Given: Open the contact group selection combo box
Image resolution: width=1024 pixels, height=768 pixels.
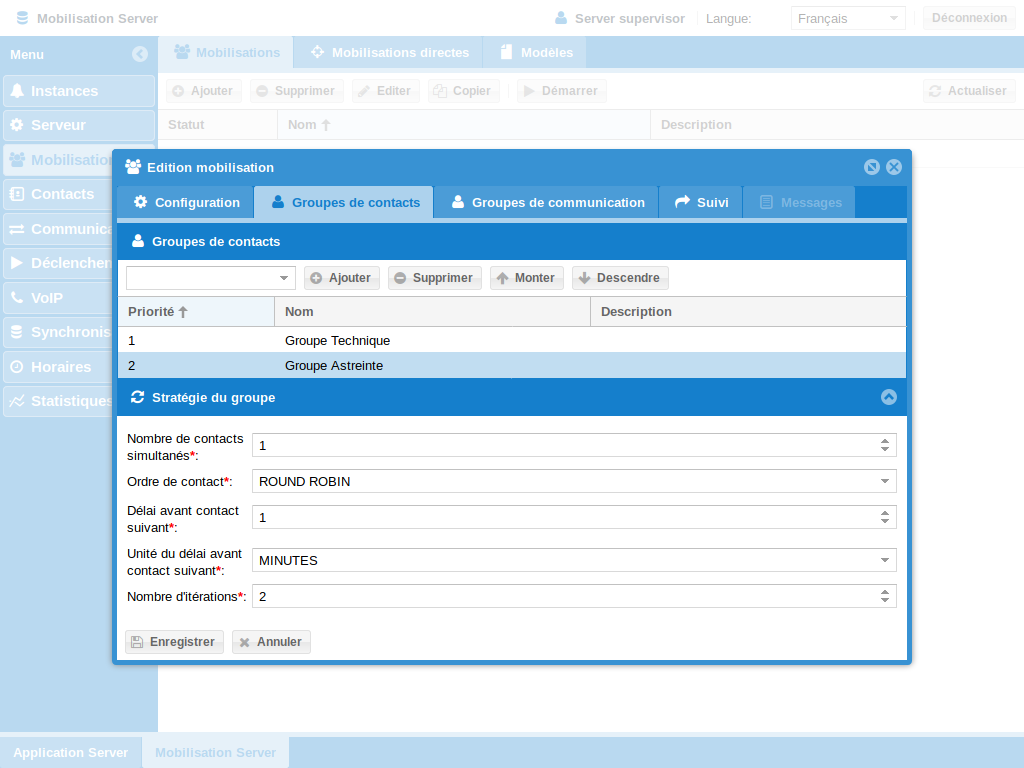Looking at the screenshot, I should point(211,278).
